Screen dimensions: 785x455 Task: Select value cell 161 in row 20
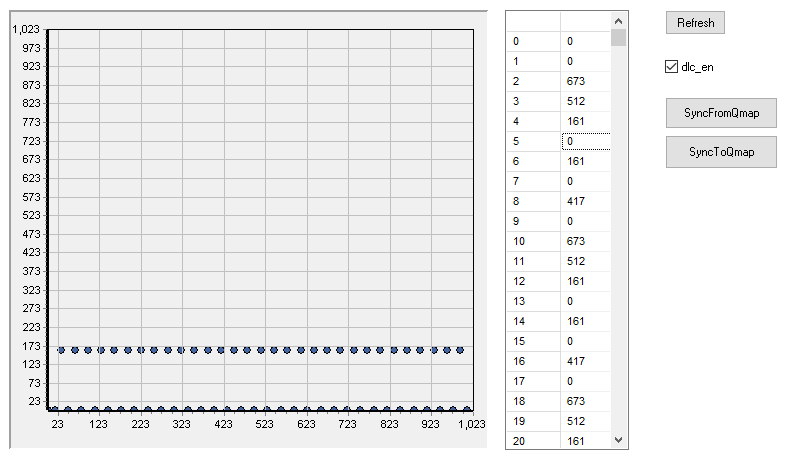586,440
